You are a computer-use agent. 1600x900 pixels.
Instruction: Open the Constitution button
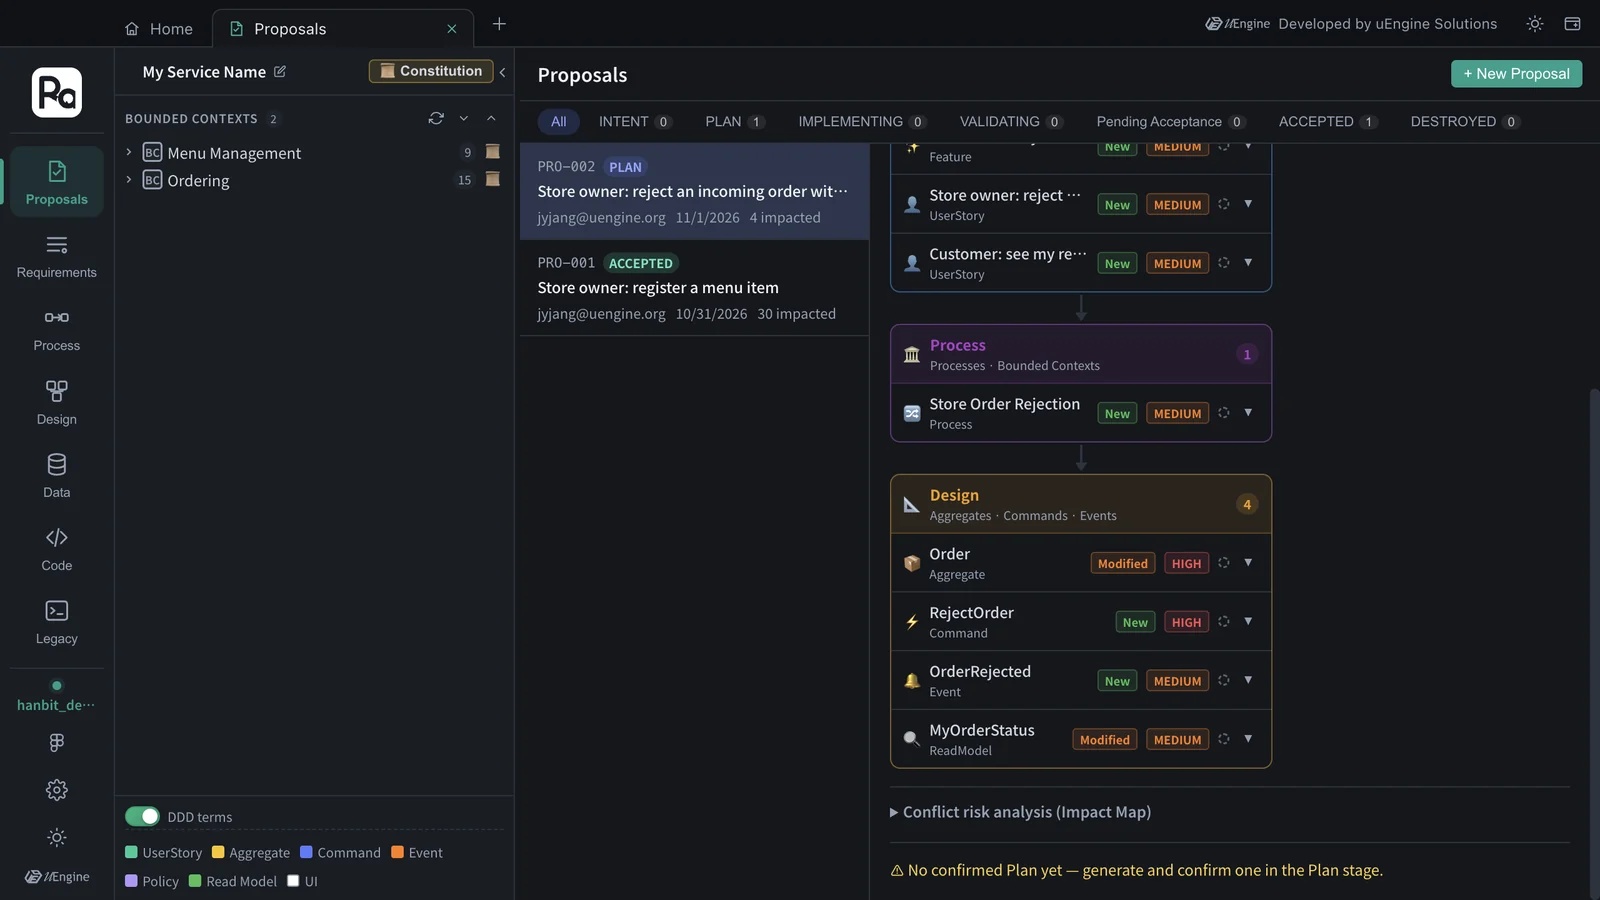point(431,71)
